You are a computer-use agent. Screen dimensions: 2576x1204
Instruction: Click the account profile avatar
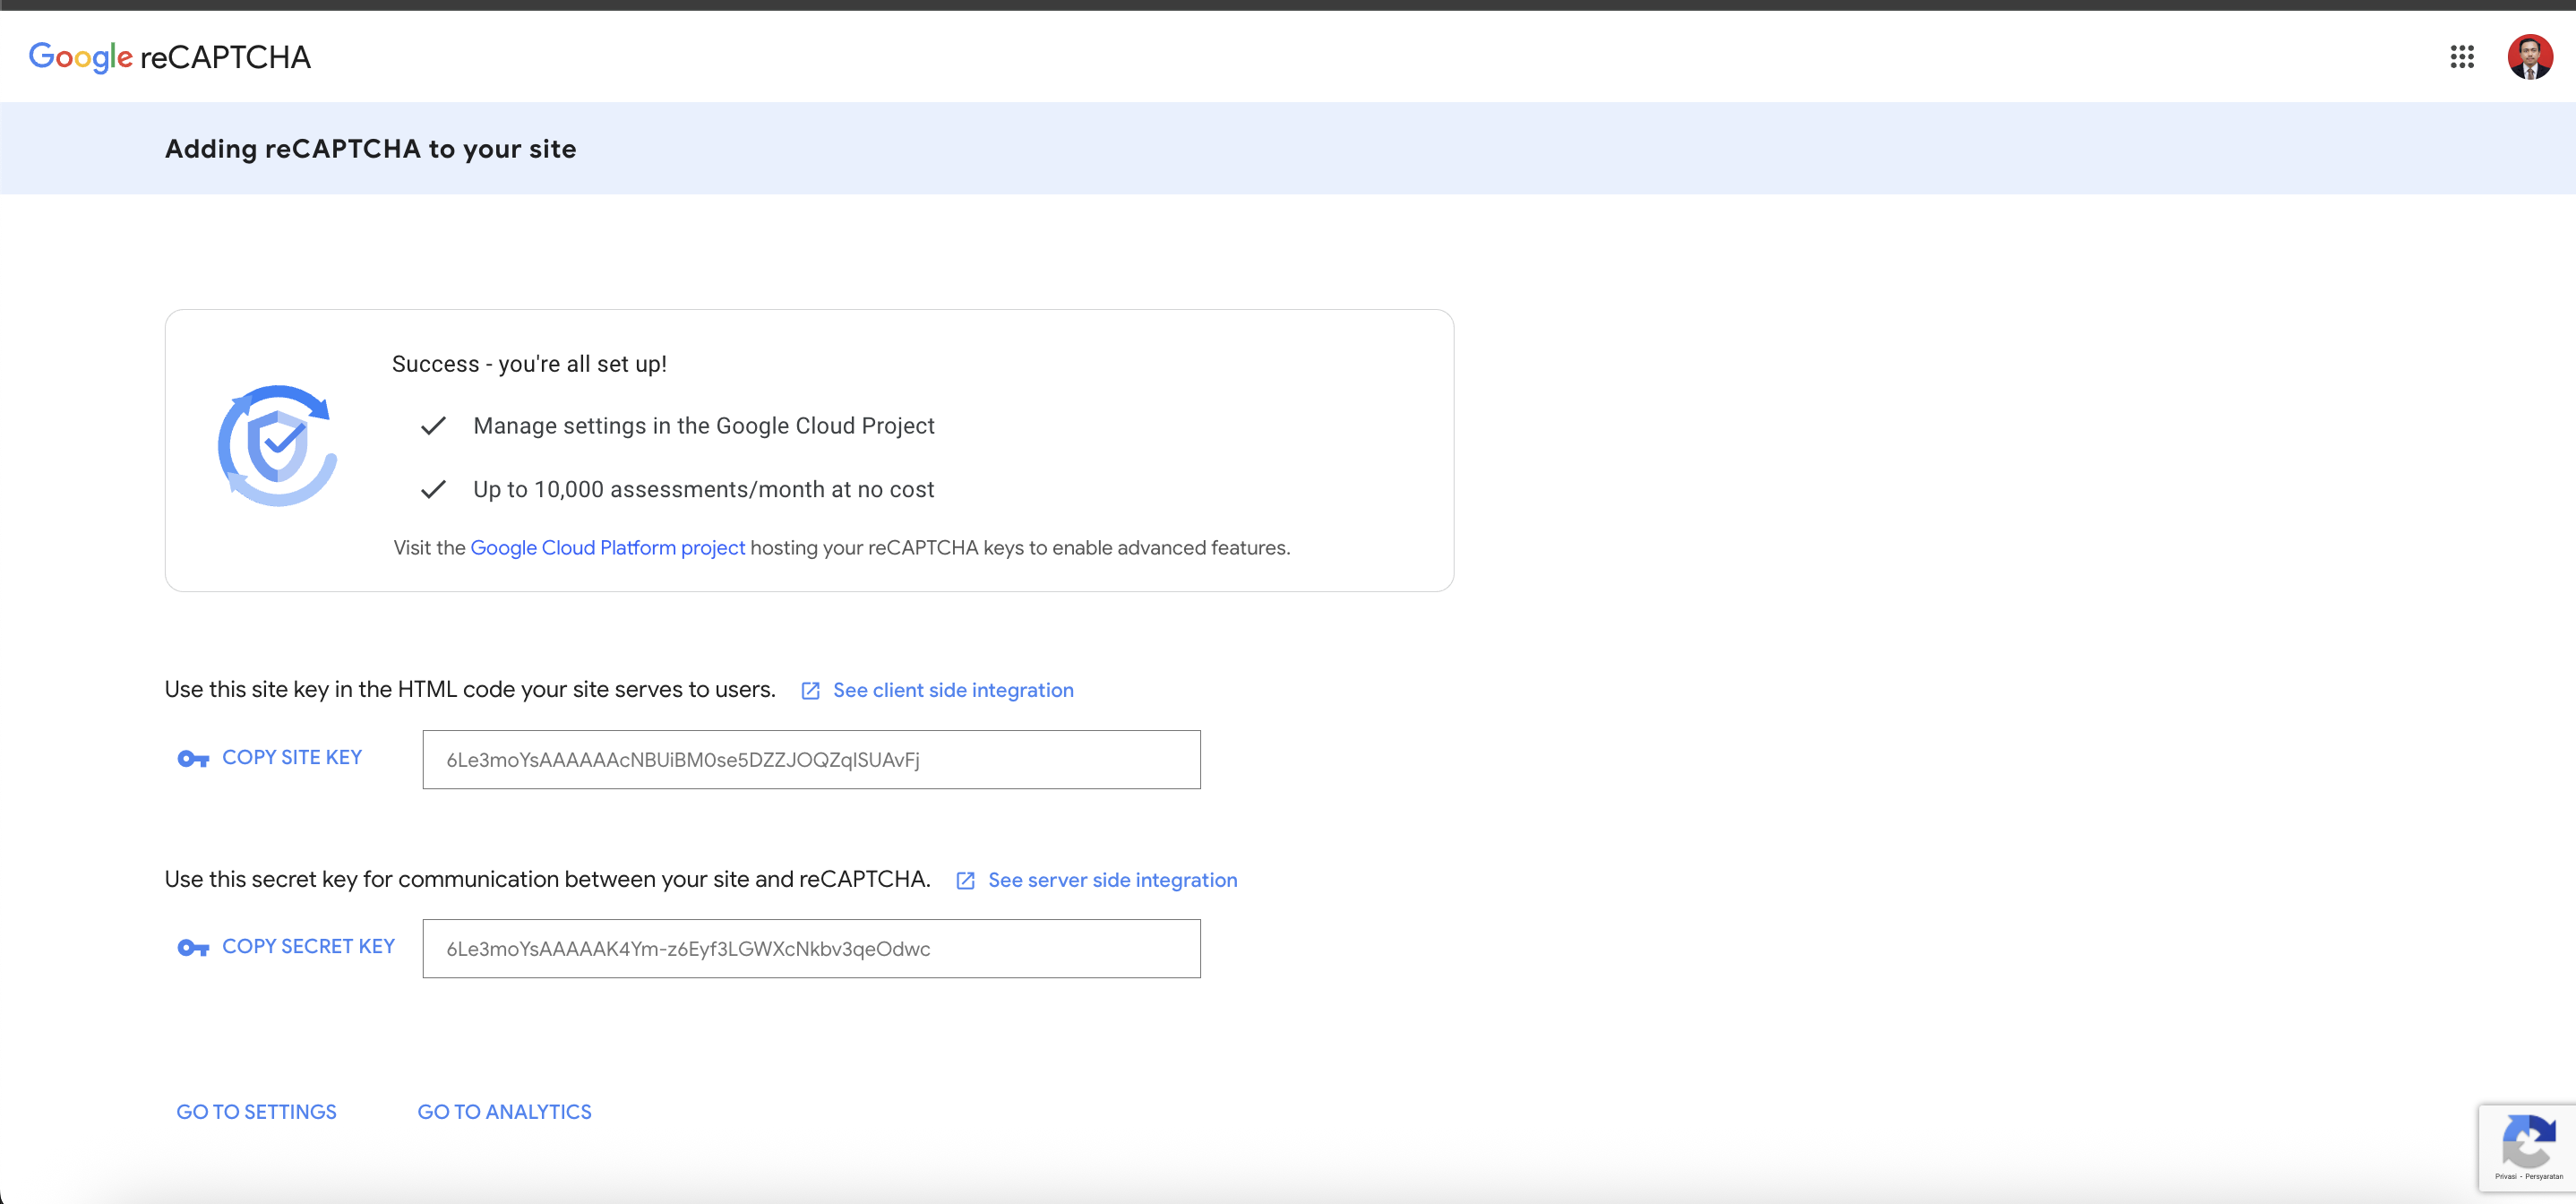[x=2529, y=57]
